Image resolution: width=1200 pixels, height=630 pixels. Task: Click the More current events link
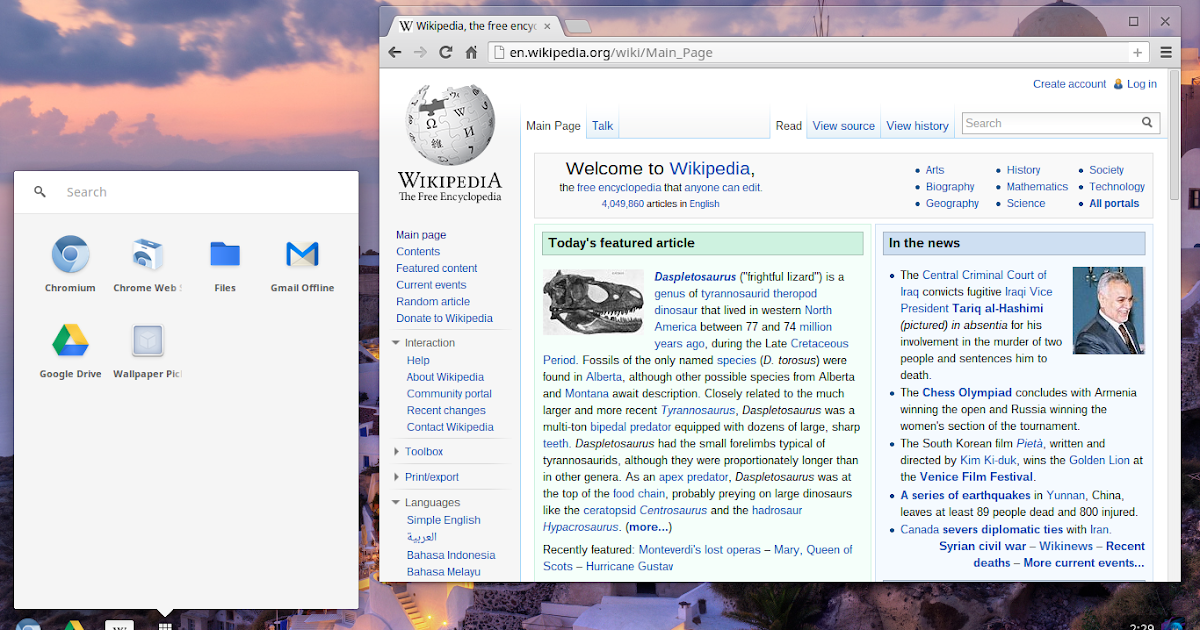1084,563
